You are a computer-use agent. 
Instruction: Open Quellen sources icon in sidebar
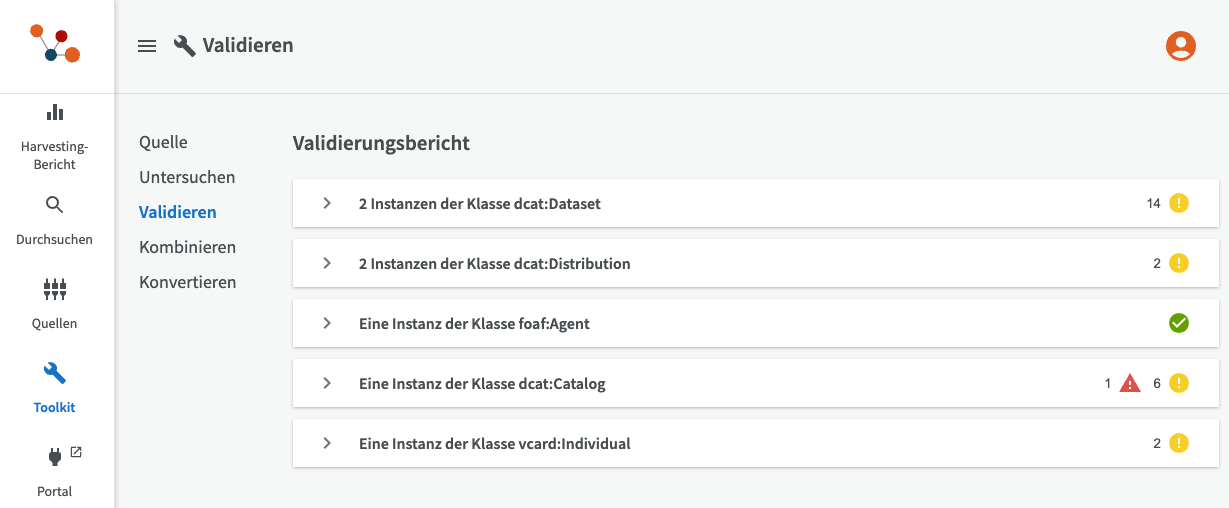55,290
